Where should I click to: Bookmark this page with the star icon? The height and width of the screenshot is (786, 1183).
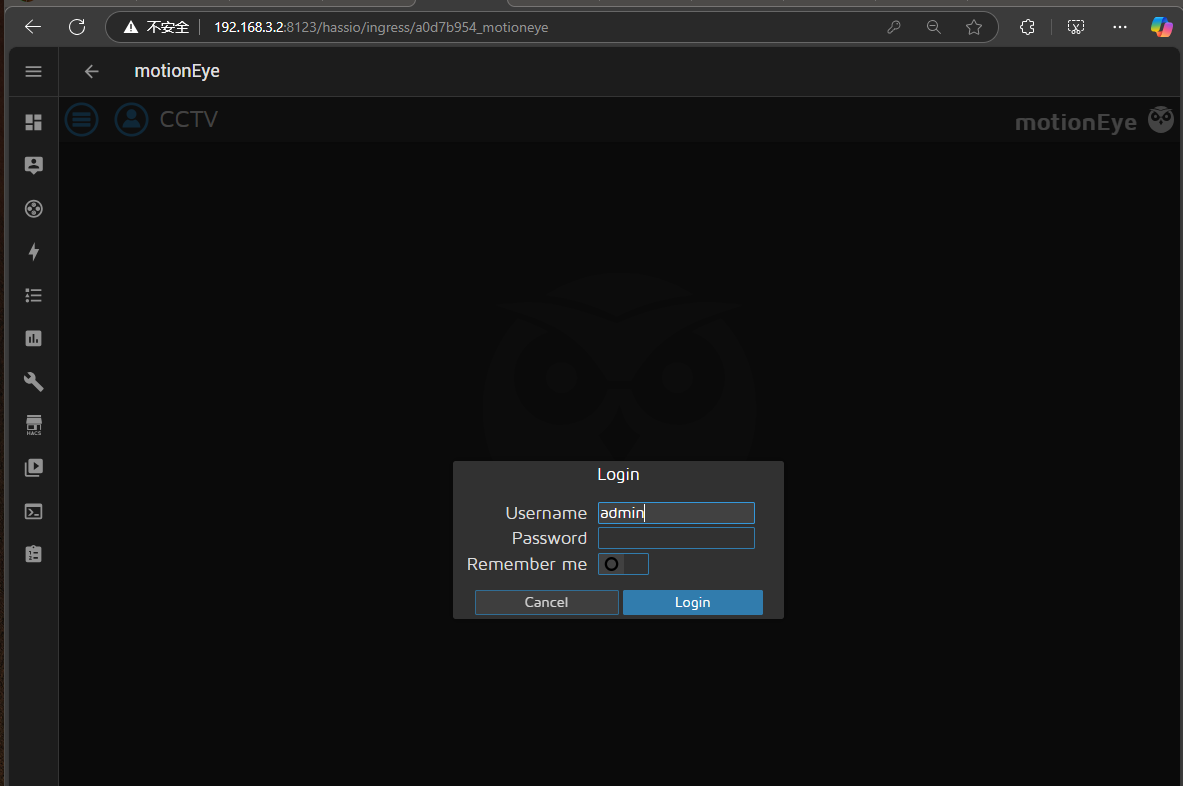click(974, 27)
